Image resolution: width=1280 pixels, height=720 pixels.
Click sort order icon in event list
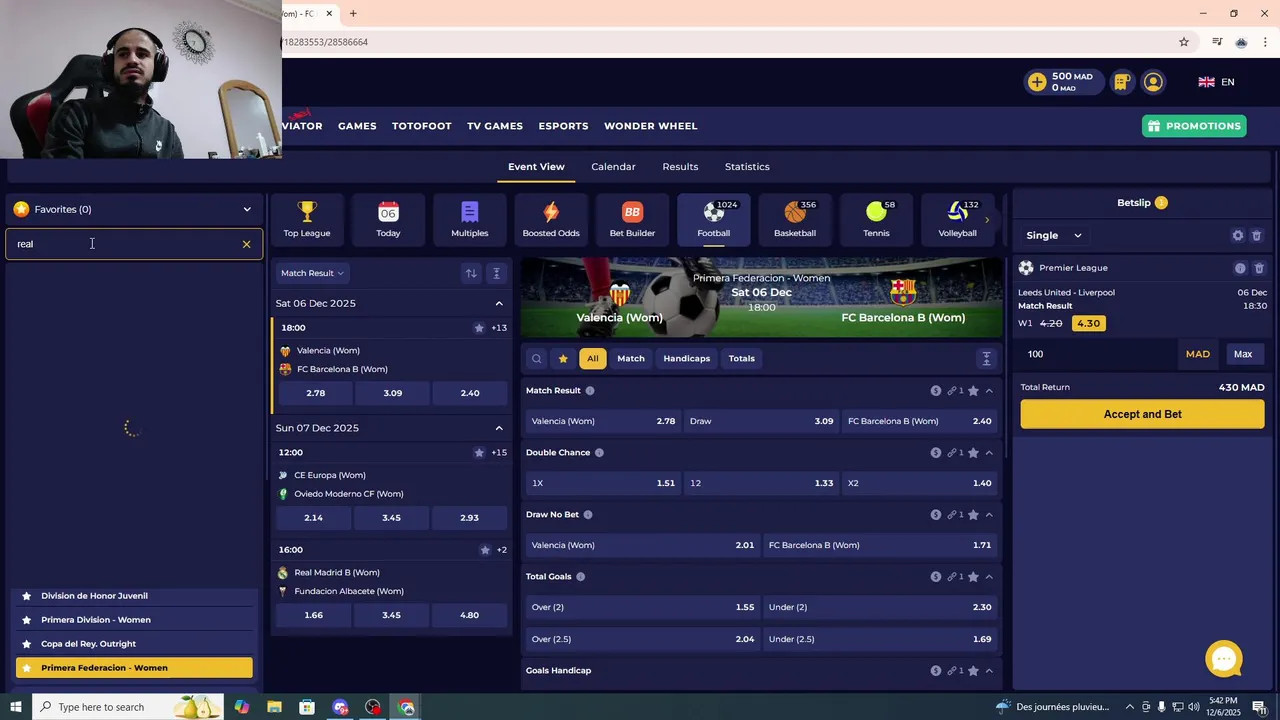click(x=471, y=273)
